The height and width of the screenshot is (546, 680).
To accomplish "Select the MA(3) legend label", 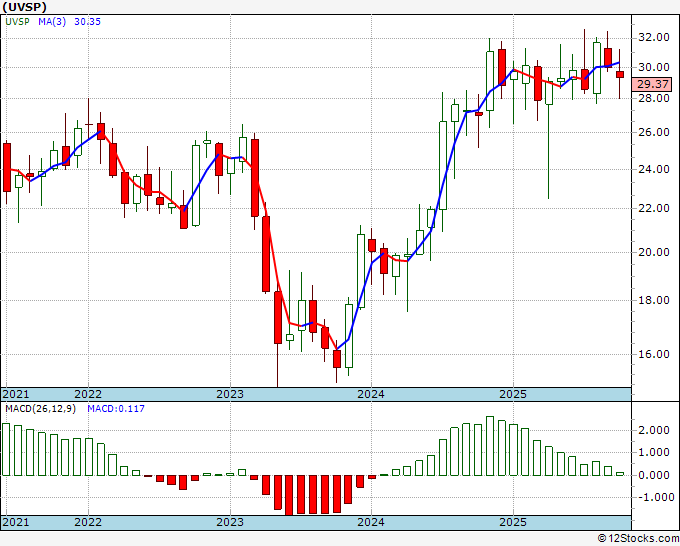I will [x=52, y=21].
